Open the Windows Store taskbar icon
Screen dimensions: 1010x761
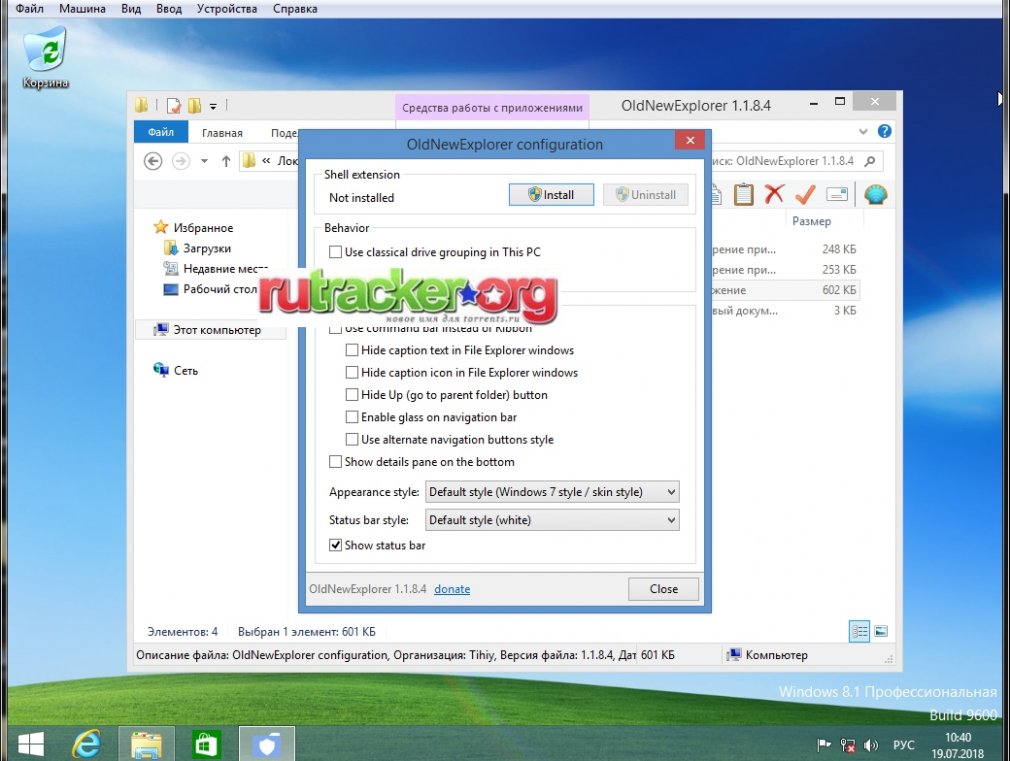[206, 744]
